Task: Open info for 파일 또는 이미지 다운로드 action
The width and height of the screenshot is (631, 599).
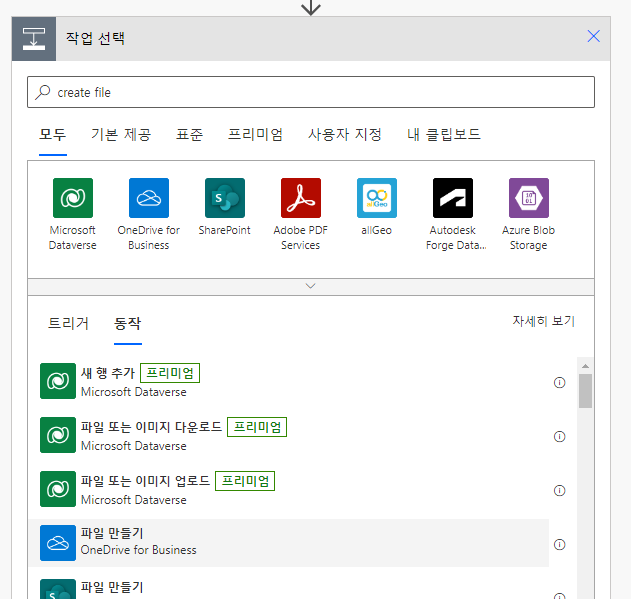Action: [x=559, y=436]
